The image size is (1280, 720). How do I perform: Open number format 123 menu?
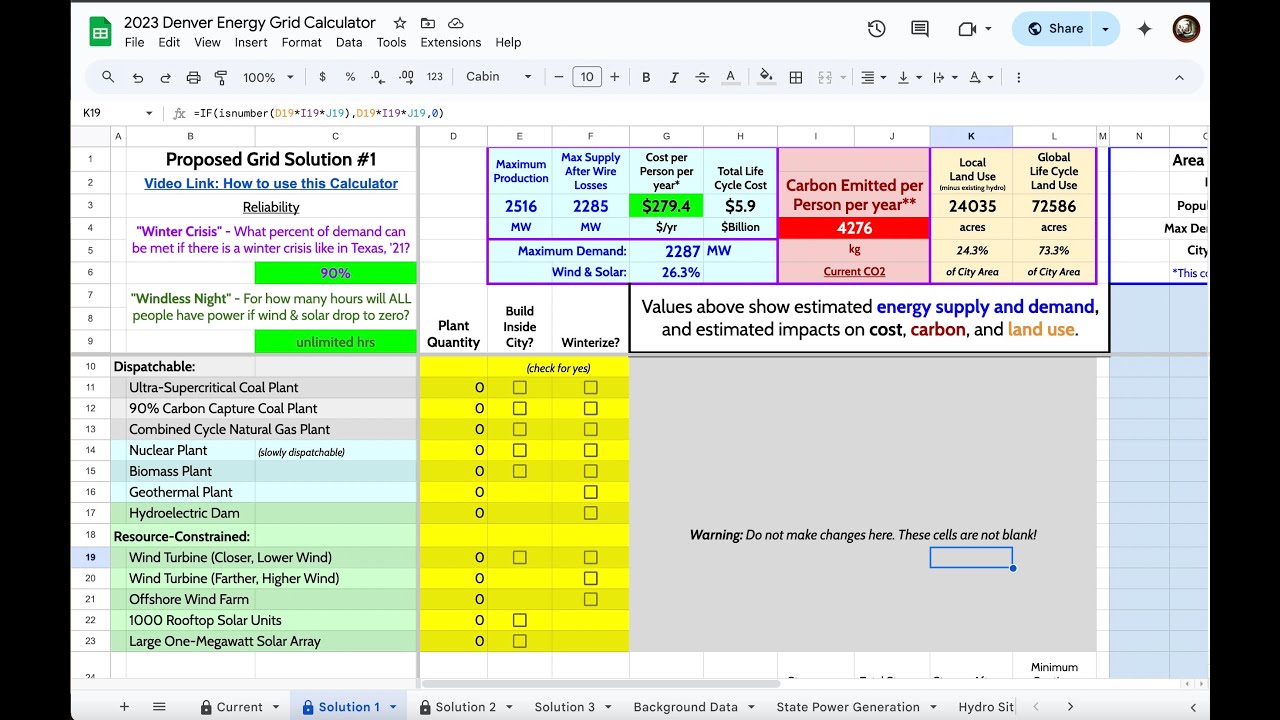coord(434,77)
